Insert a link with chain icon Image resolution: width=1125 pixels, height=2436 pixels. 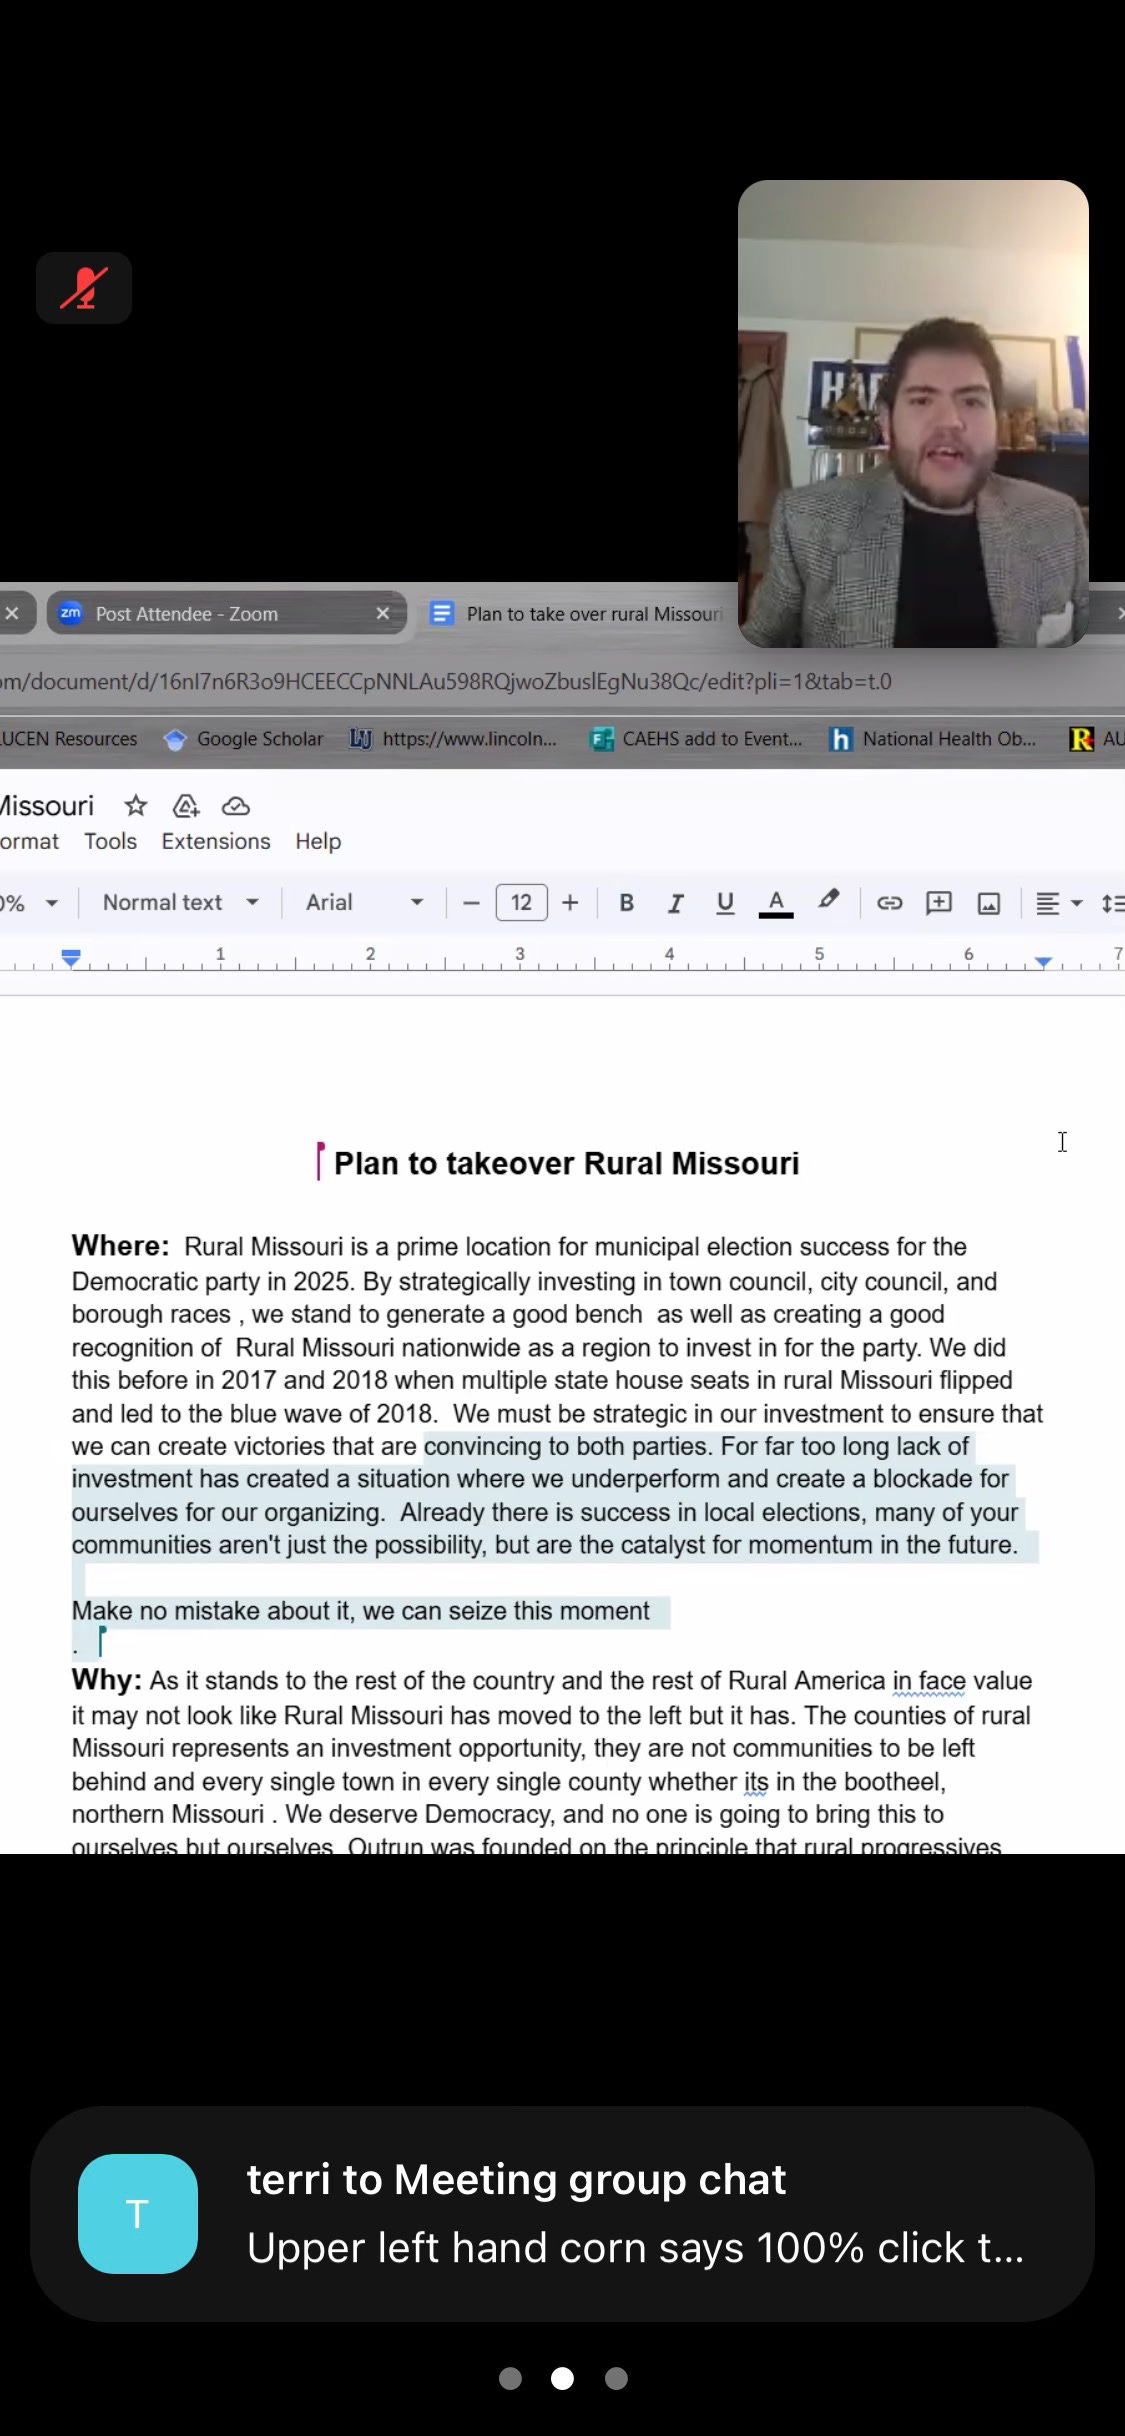pyautogui.click(x=889, y=903)
